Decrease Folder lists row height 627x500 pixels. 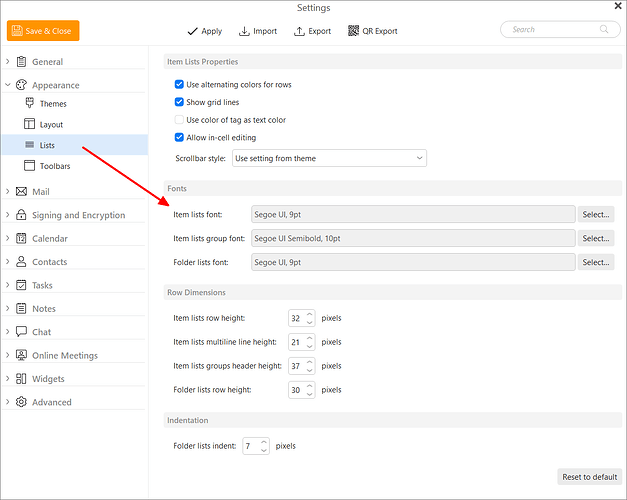[310, 394]
